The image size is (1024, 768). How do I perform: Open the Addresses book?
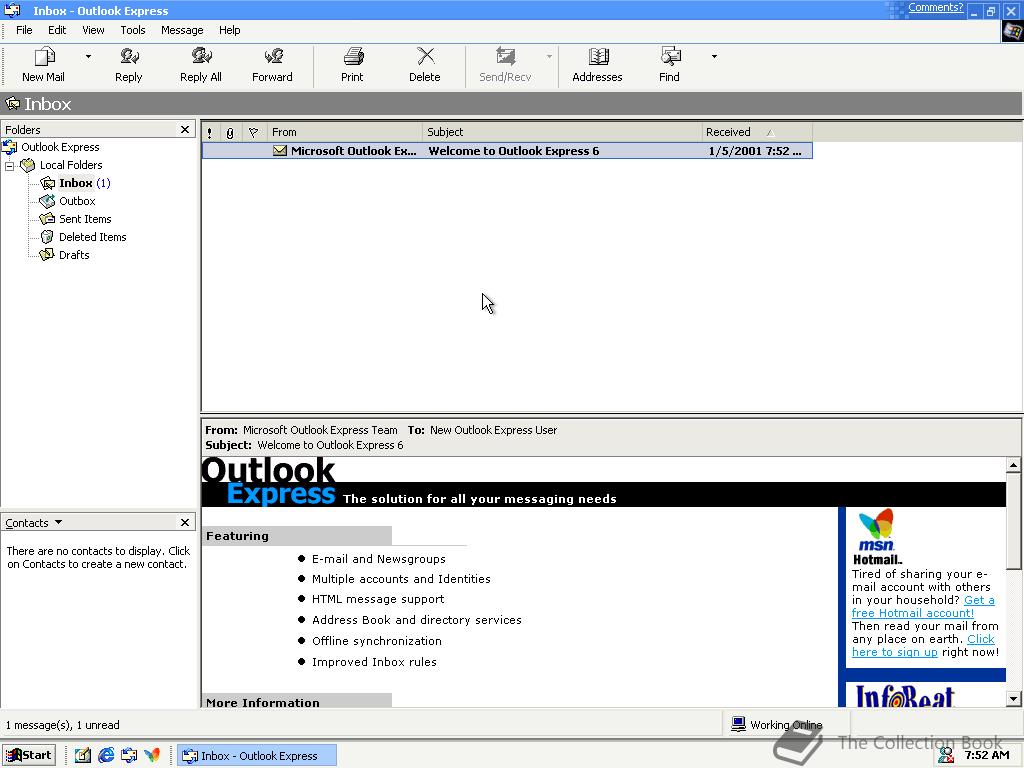(x=598, y=65)
